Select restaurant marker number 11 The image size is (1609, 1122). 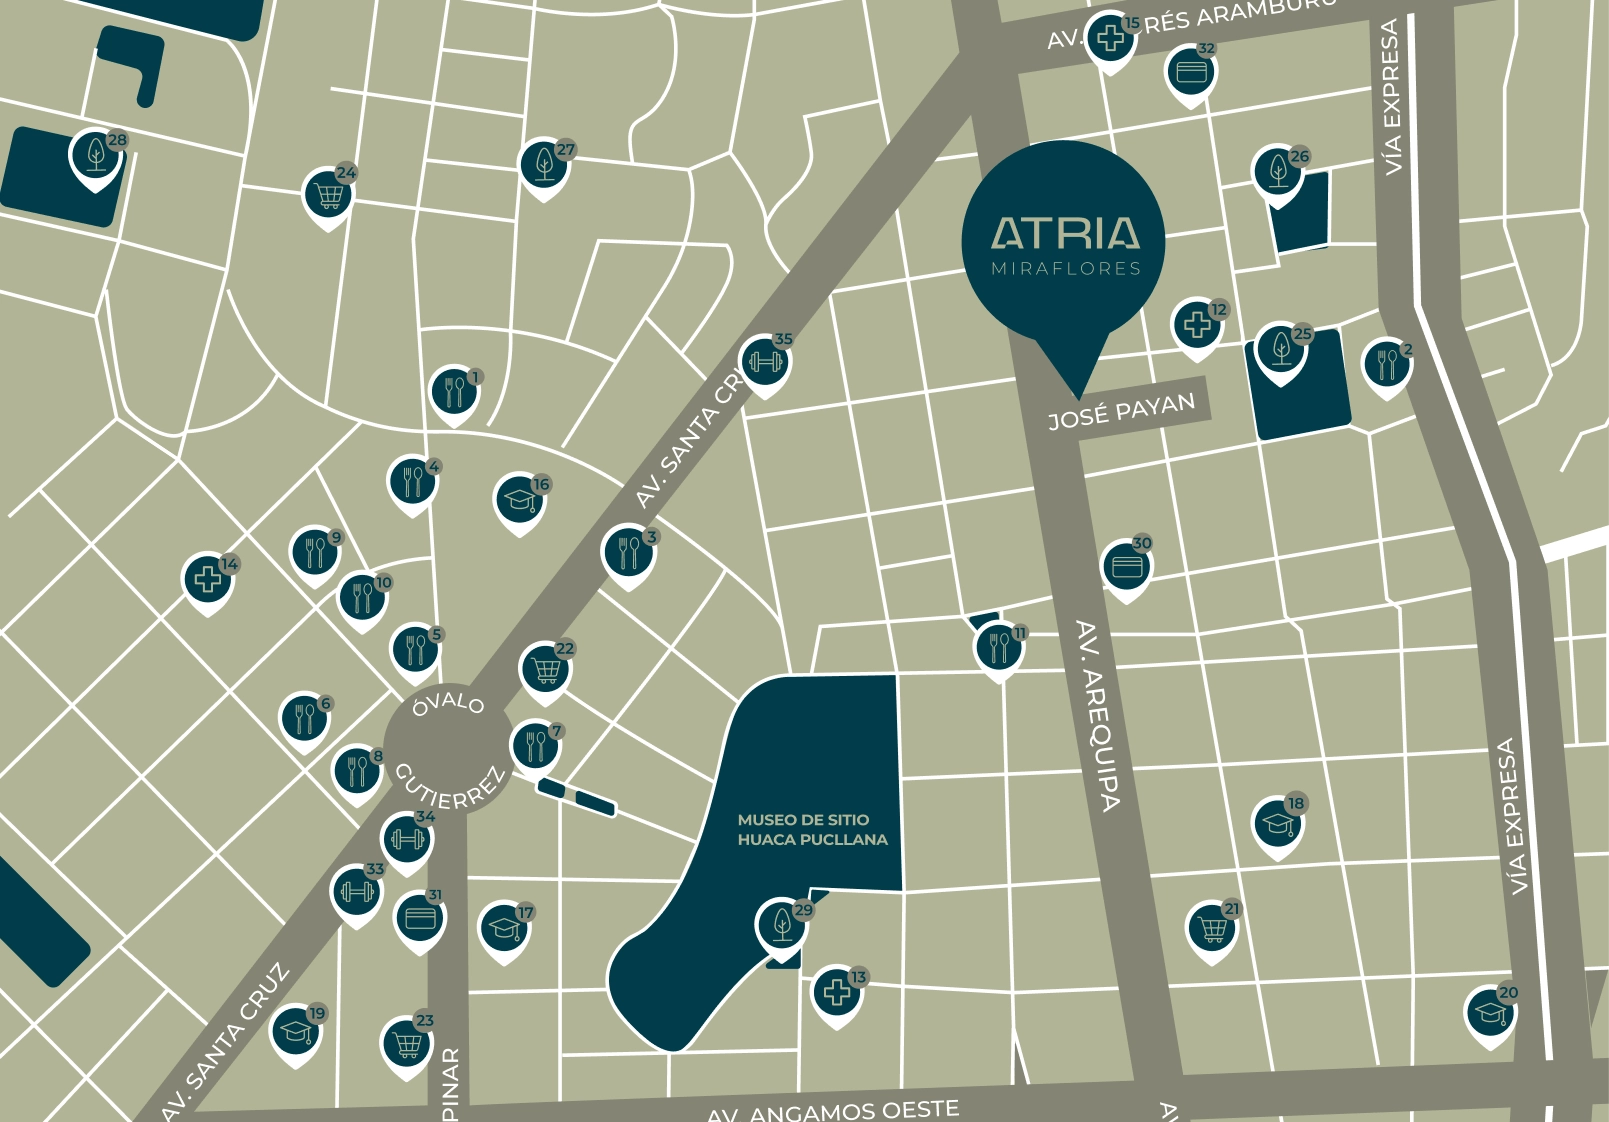999,650
